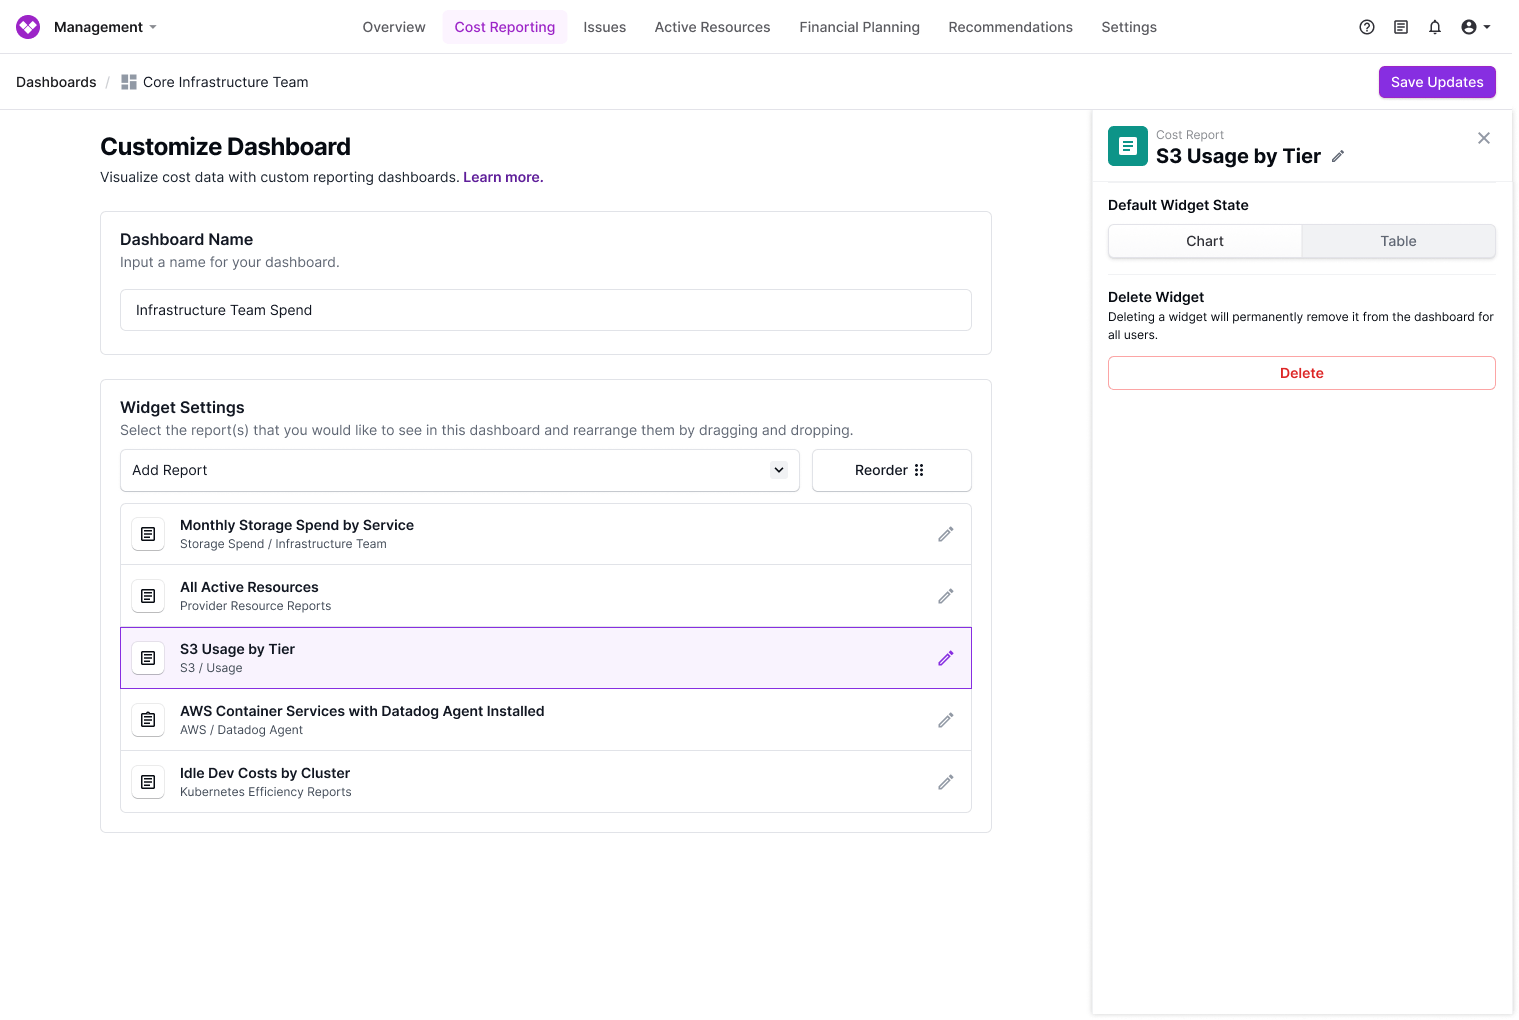This screenshot has width=1519, height=1020.
Task: Open the Add Report dropdown
Action: [459, 470]
